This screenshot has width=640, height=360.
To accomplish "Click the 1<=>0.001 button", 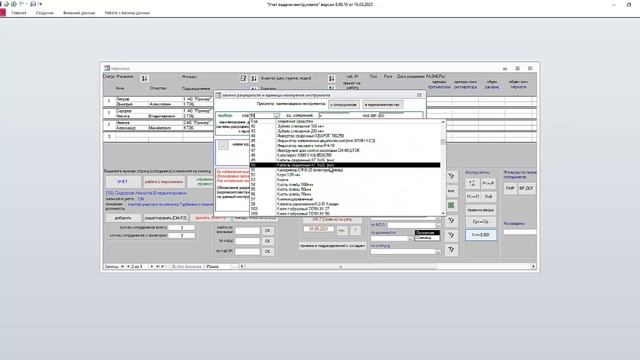I will [481, 235].
